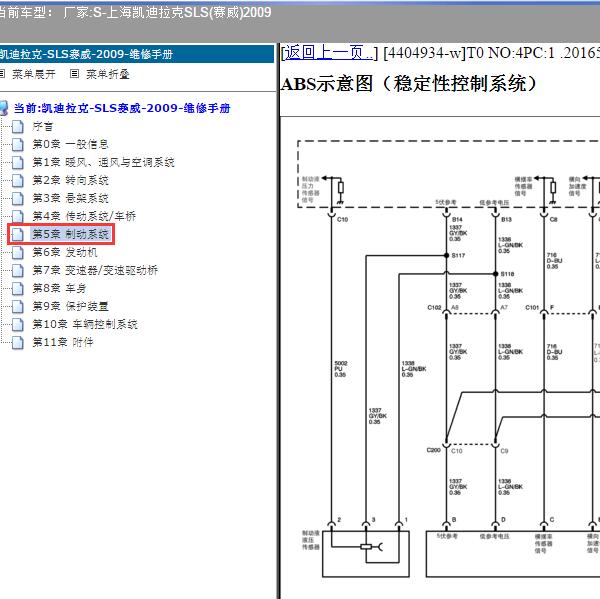Select 第5章 制动系统 chapter
The width and height of the screenshot is (600, 599).
(70, 234)
